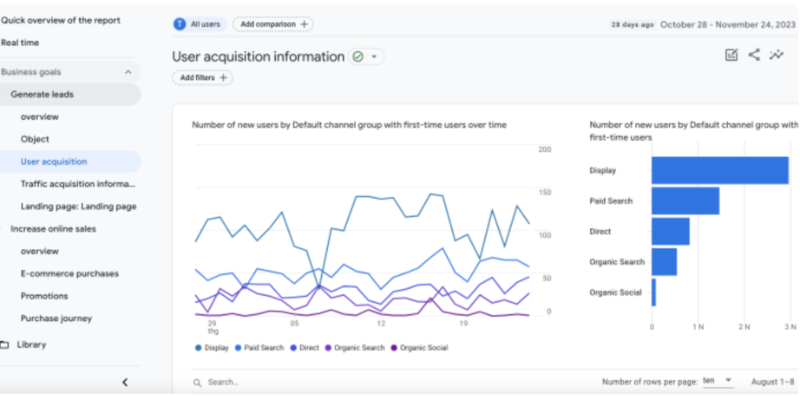Click the Add comparison button
The height and width of the screenshot is (396, 800).
pos(273,24)
